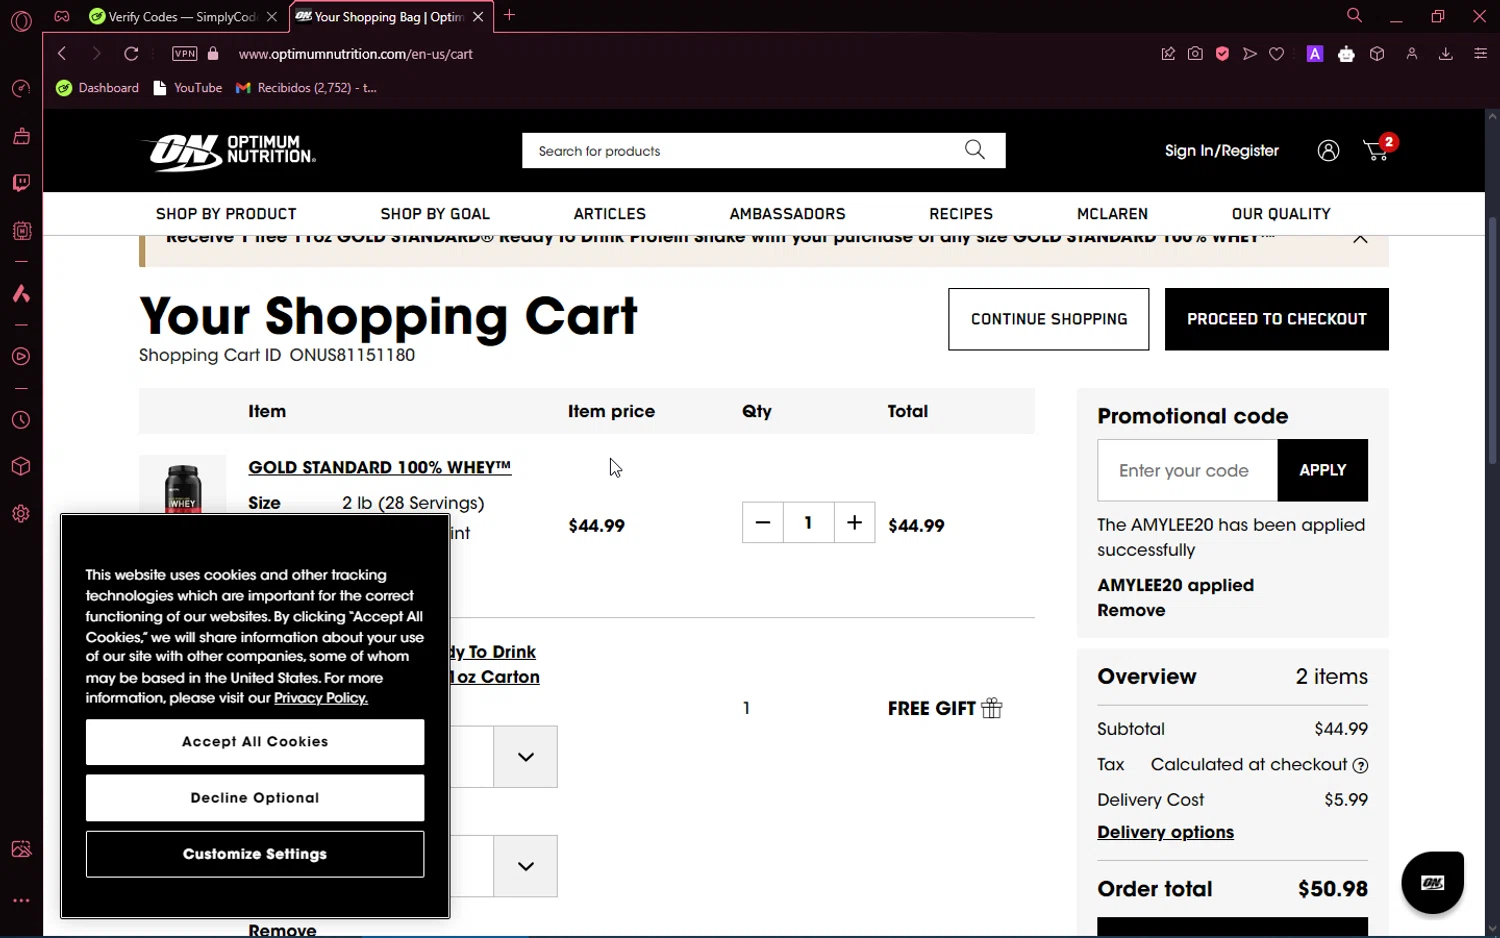Search open tabs with magnifier icon
Screen dimensions: 1500x938
pos(1354,16)
